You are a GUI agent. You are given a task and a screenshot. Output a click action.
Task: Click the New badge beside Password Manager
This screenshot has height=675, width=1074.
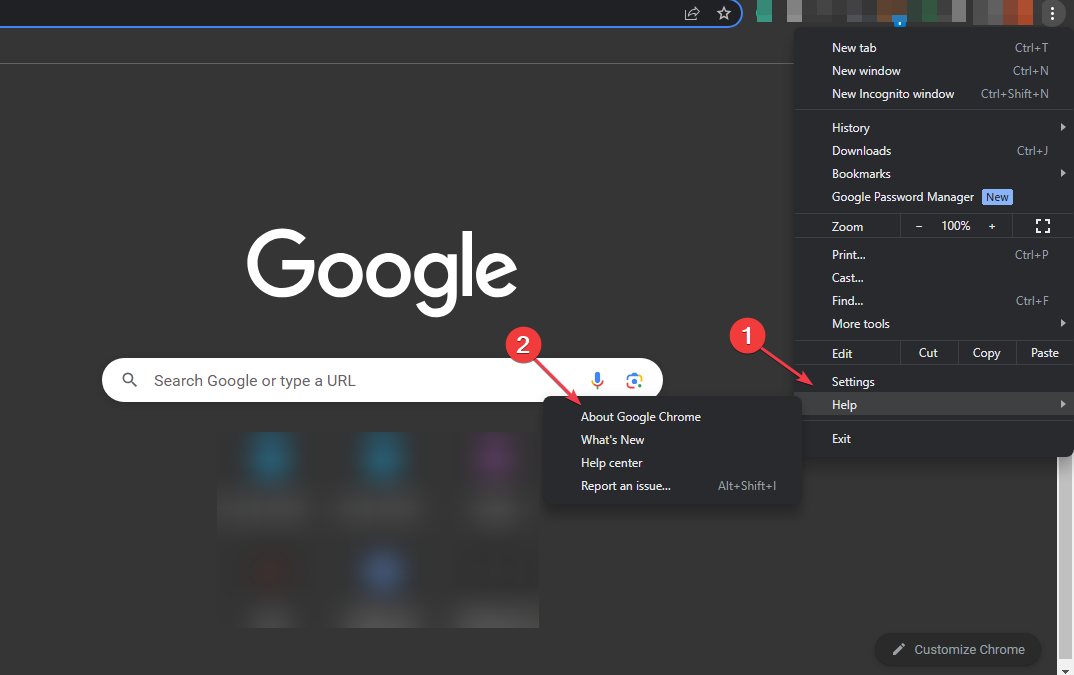[997, 197]
